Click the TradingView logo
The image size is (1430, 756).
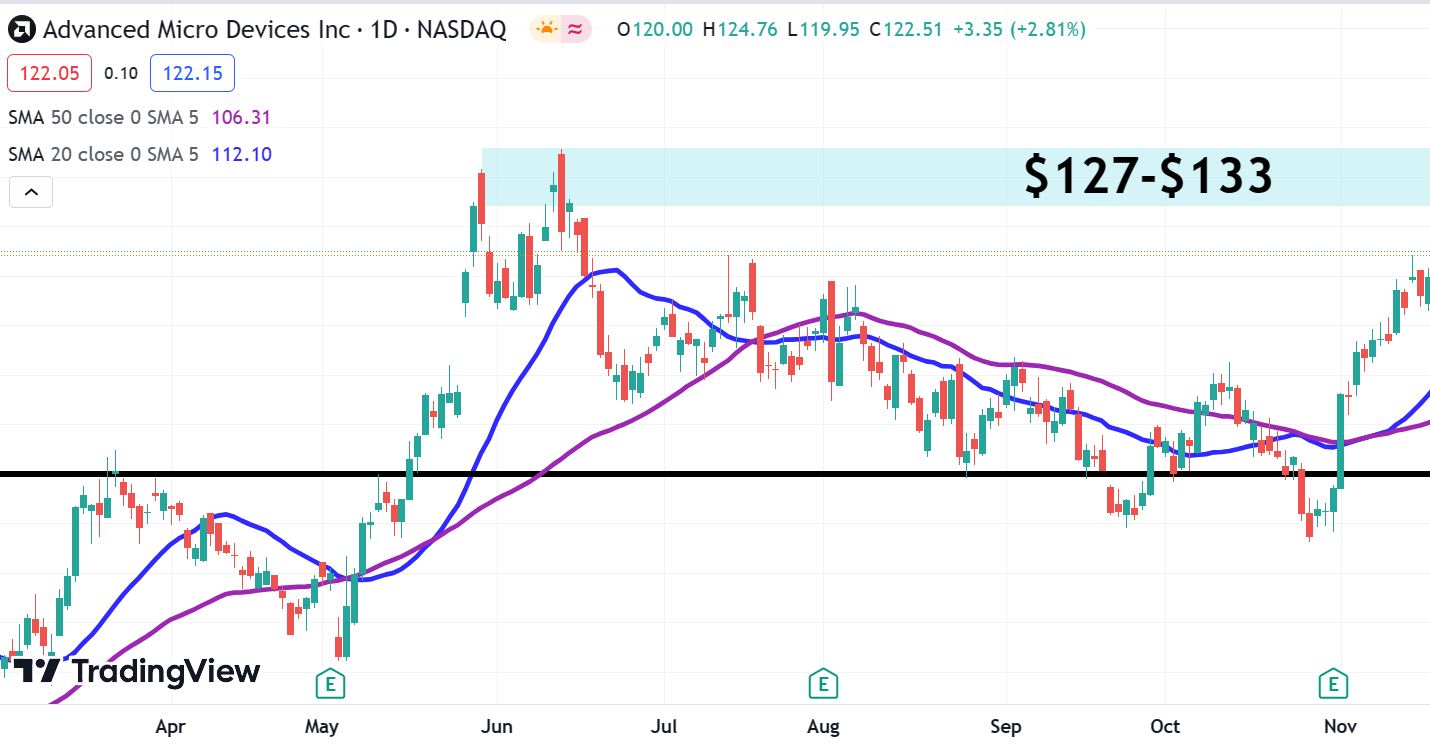[x=137, y=671]
